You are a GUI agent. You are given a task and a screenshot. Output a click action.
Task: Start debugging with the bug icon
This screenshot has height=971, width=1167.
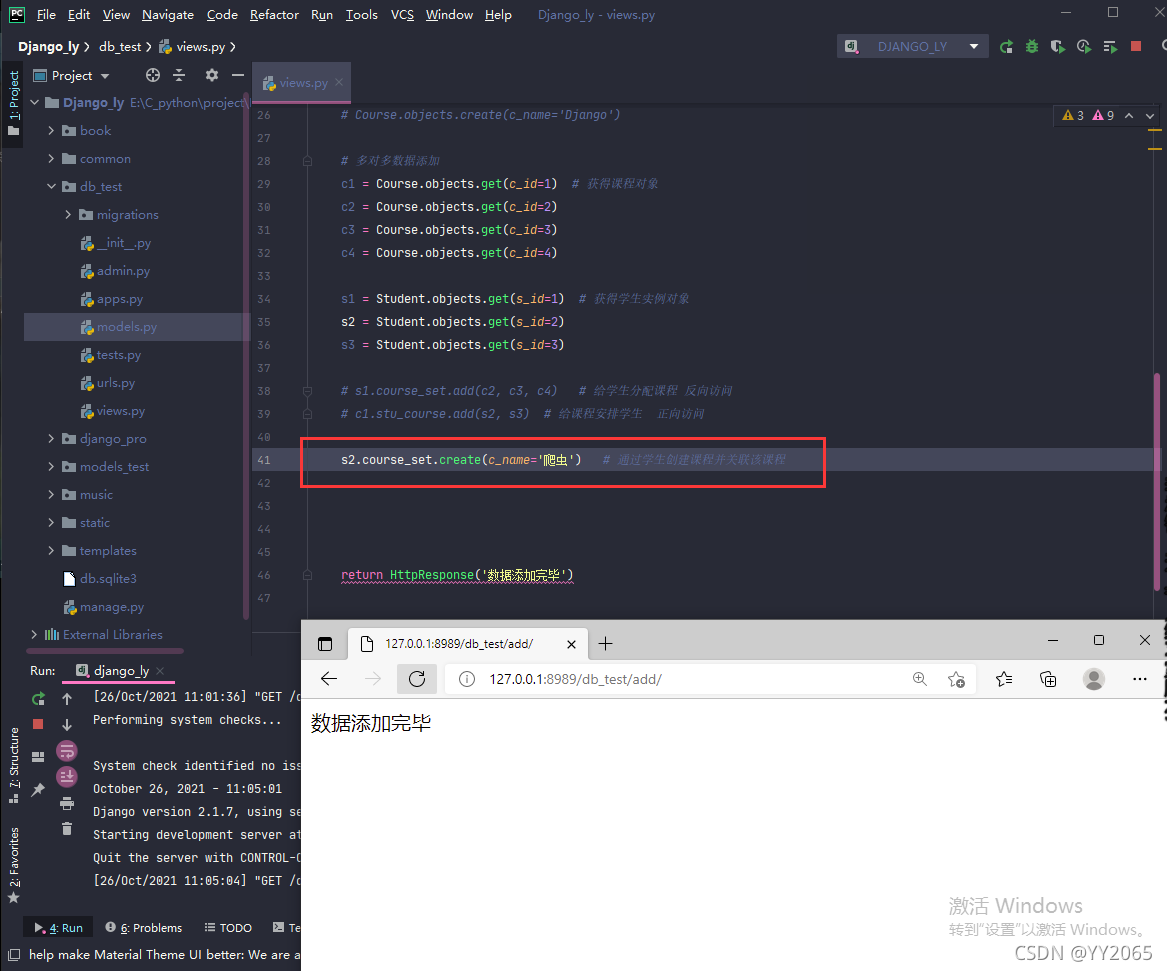(1032, 47)
